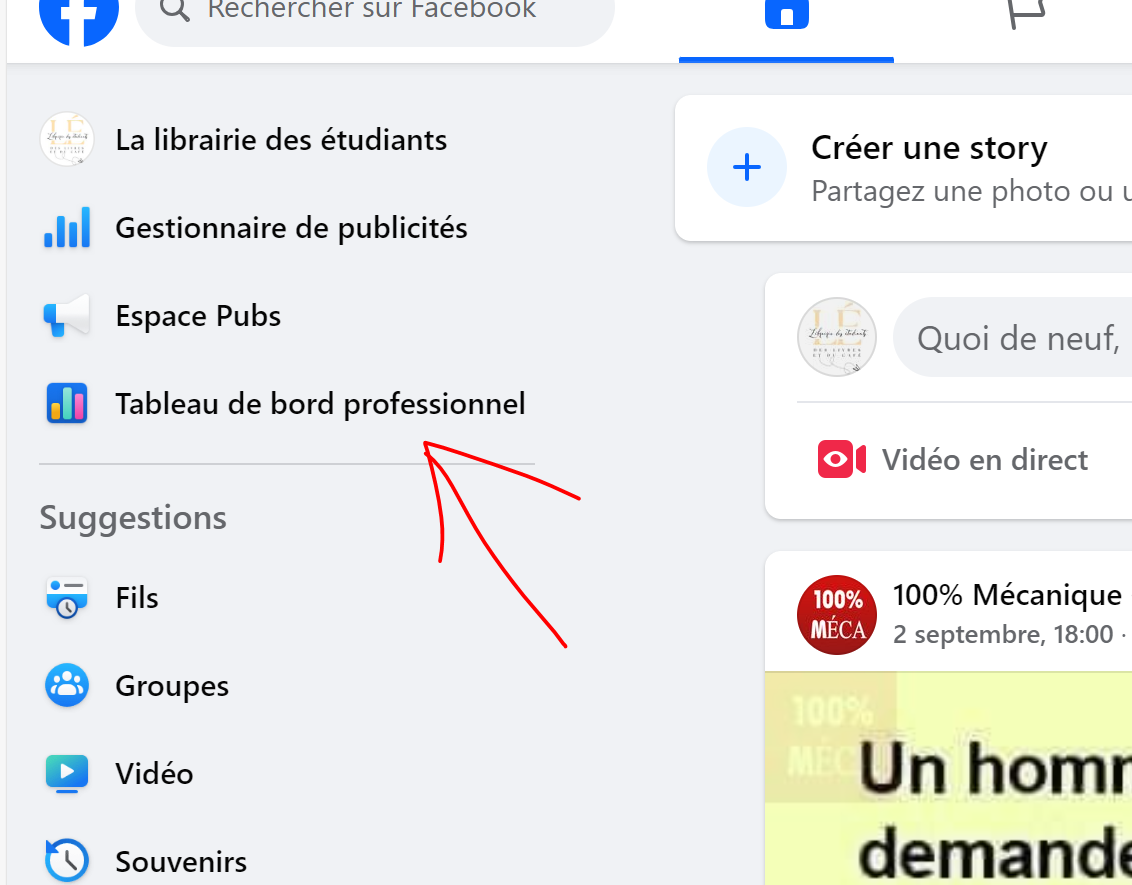1132x885 pixels.
Task: Click the Gestionnaire de publicités bar chart icon
Action: coord(67,227)
